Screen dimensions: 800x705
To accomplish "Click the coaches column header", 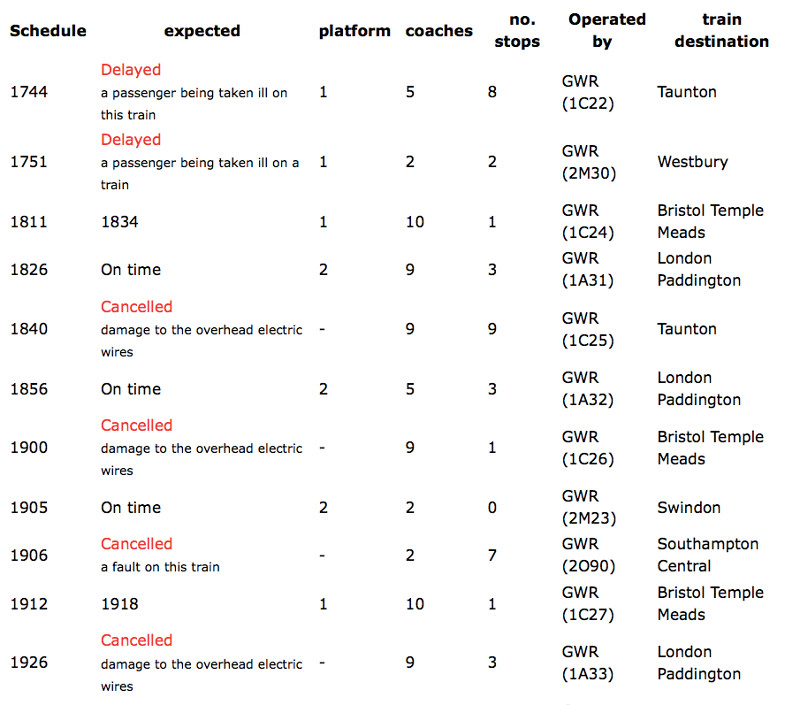I will (x=439, y=31).
